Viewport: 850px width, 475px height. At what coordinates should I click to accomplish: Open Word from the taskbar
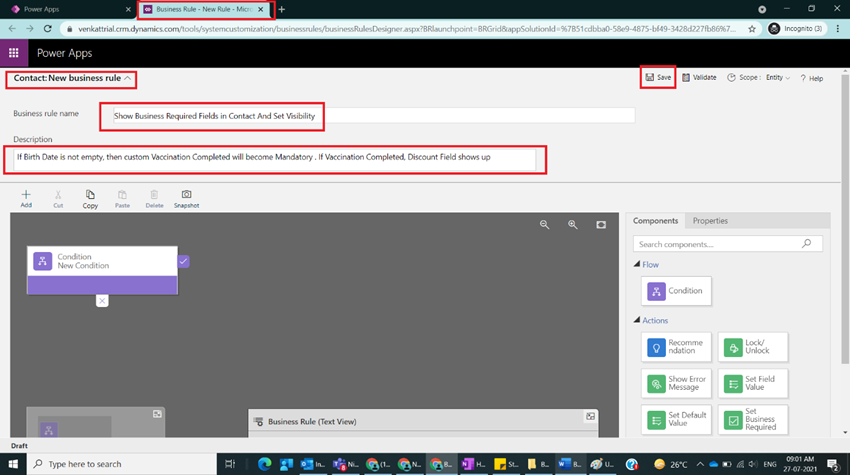click(569, 464)
